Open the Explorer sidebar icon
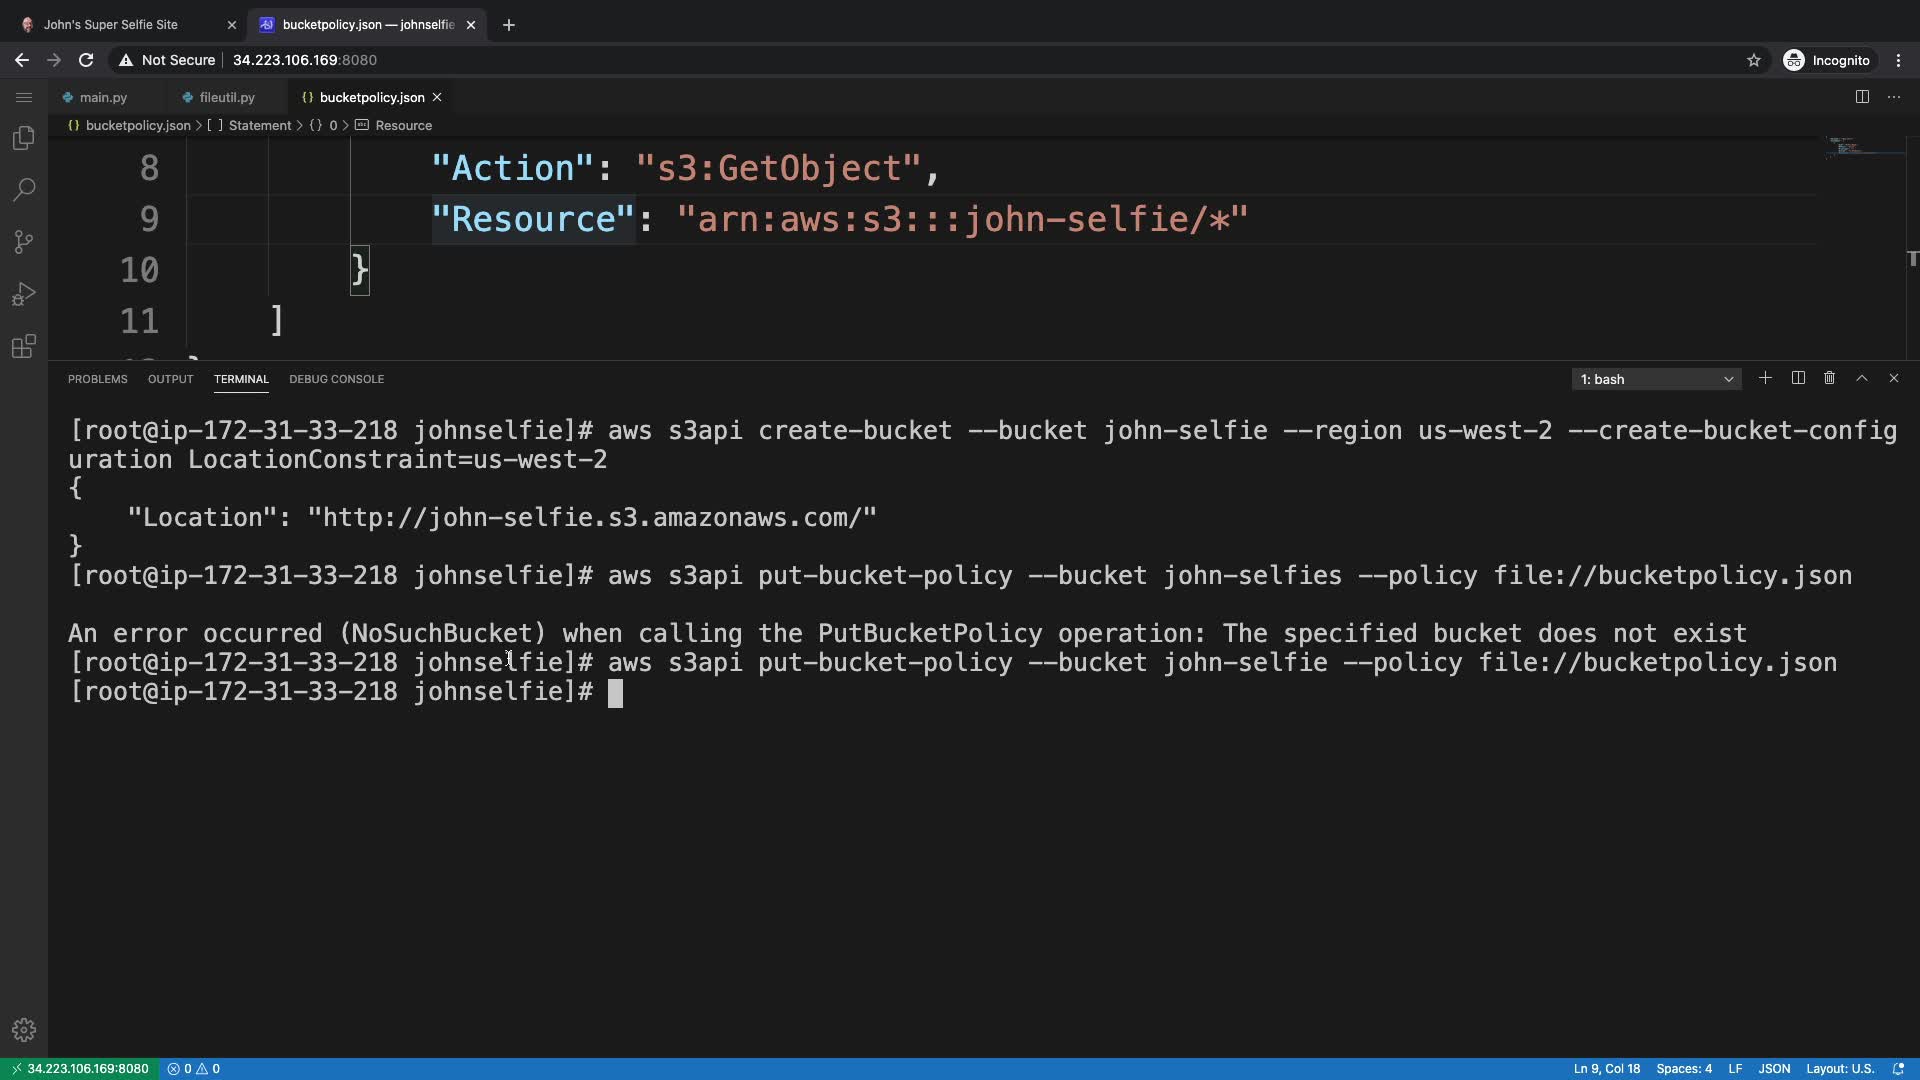The height and width of the screenshot is (1080, 1920). click(24, 138)
